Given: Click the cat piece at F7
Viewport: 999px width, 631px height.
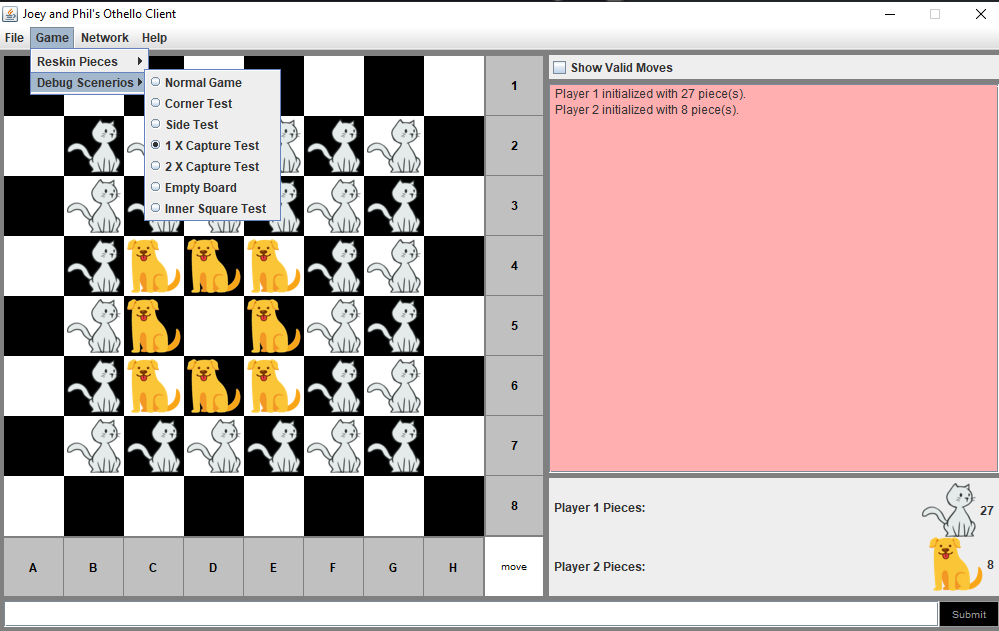Looking at the screenshot, I should pos(333,445).
